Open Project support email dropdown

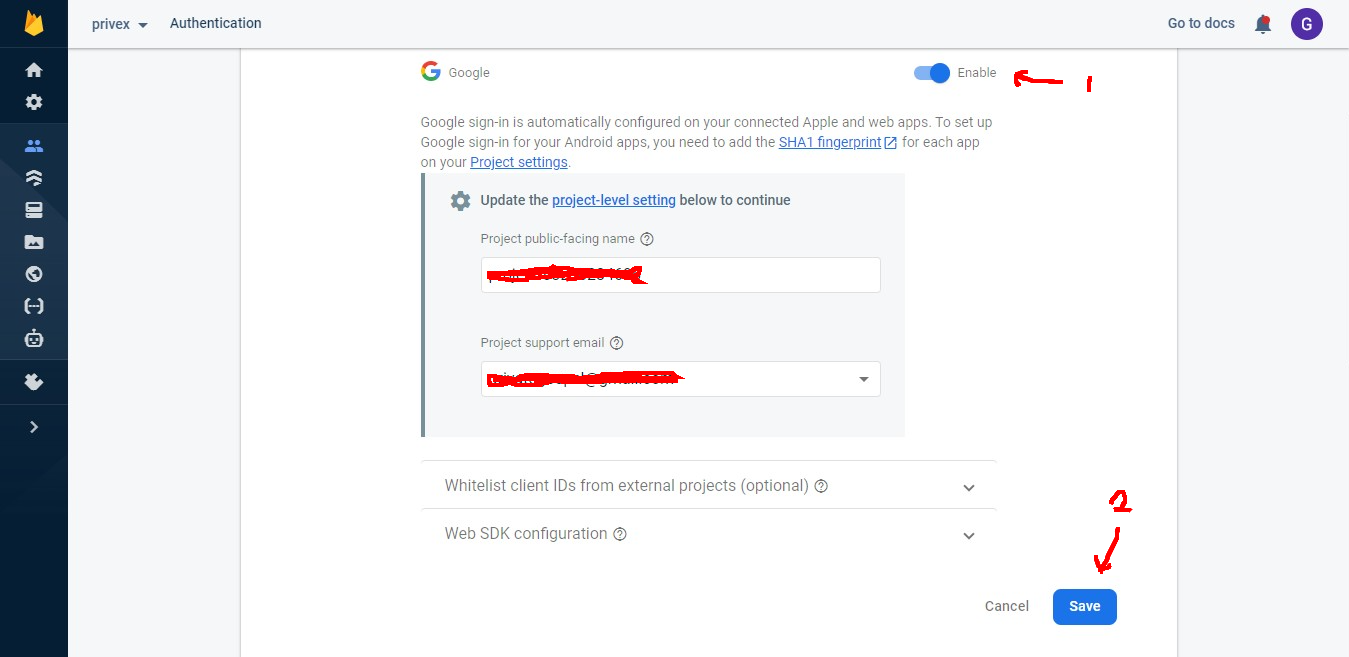click(864, 380)
